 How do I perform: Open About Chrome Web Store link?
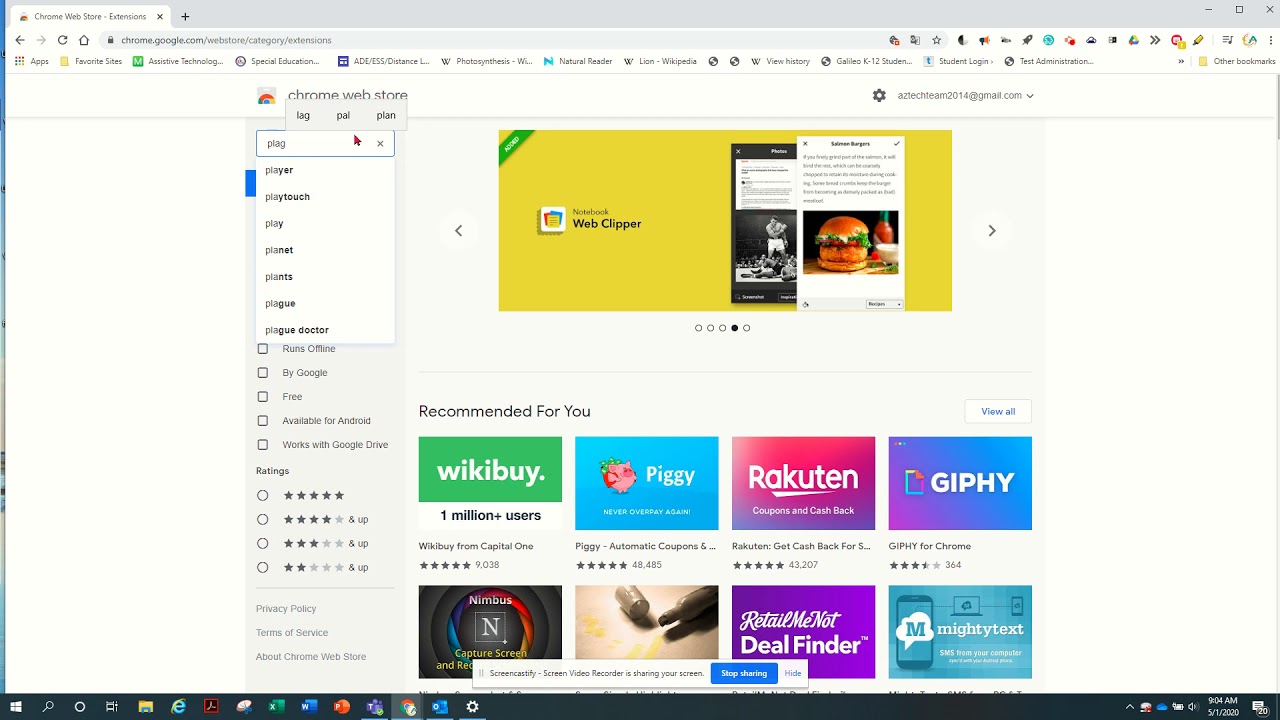click(x=311, y=657)
